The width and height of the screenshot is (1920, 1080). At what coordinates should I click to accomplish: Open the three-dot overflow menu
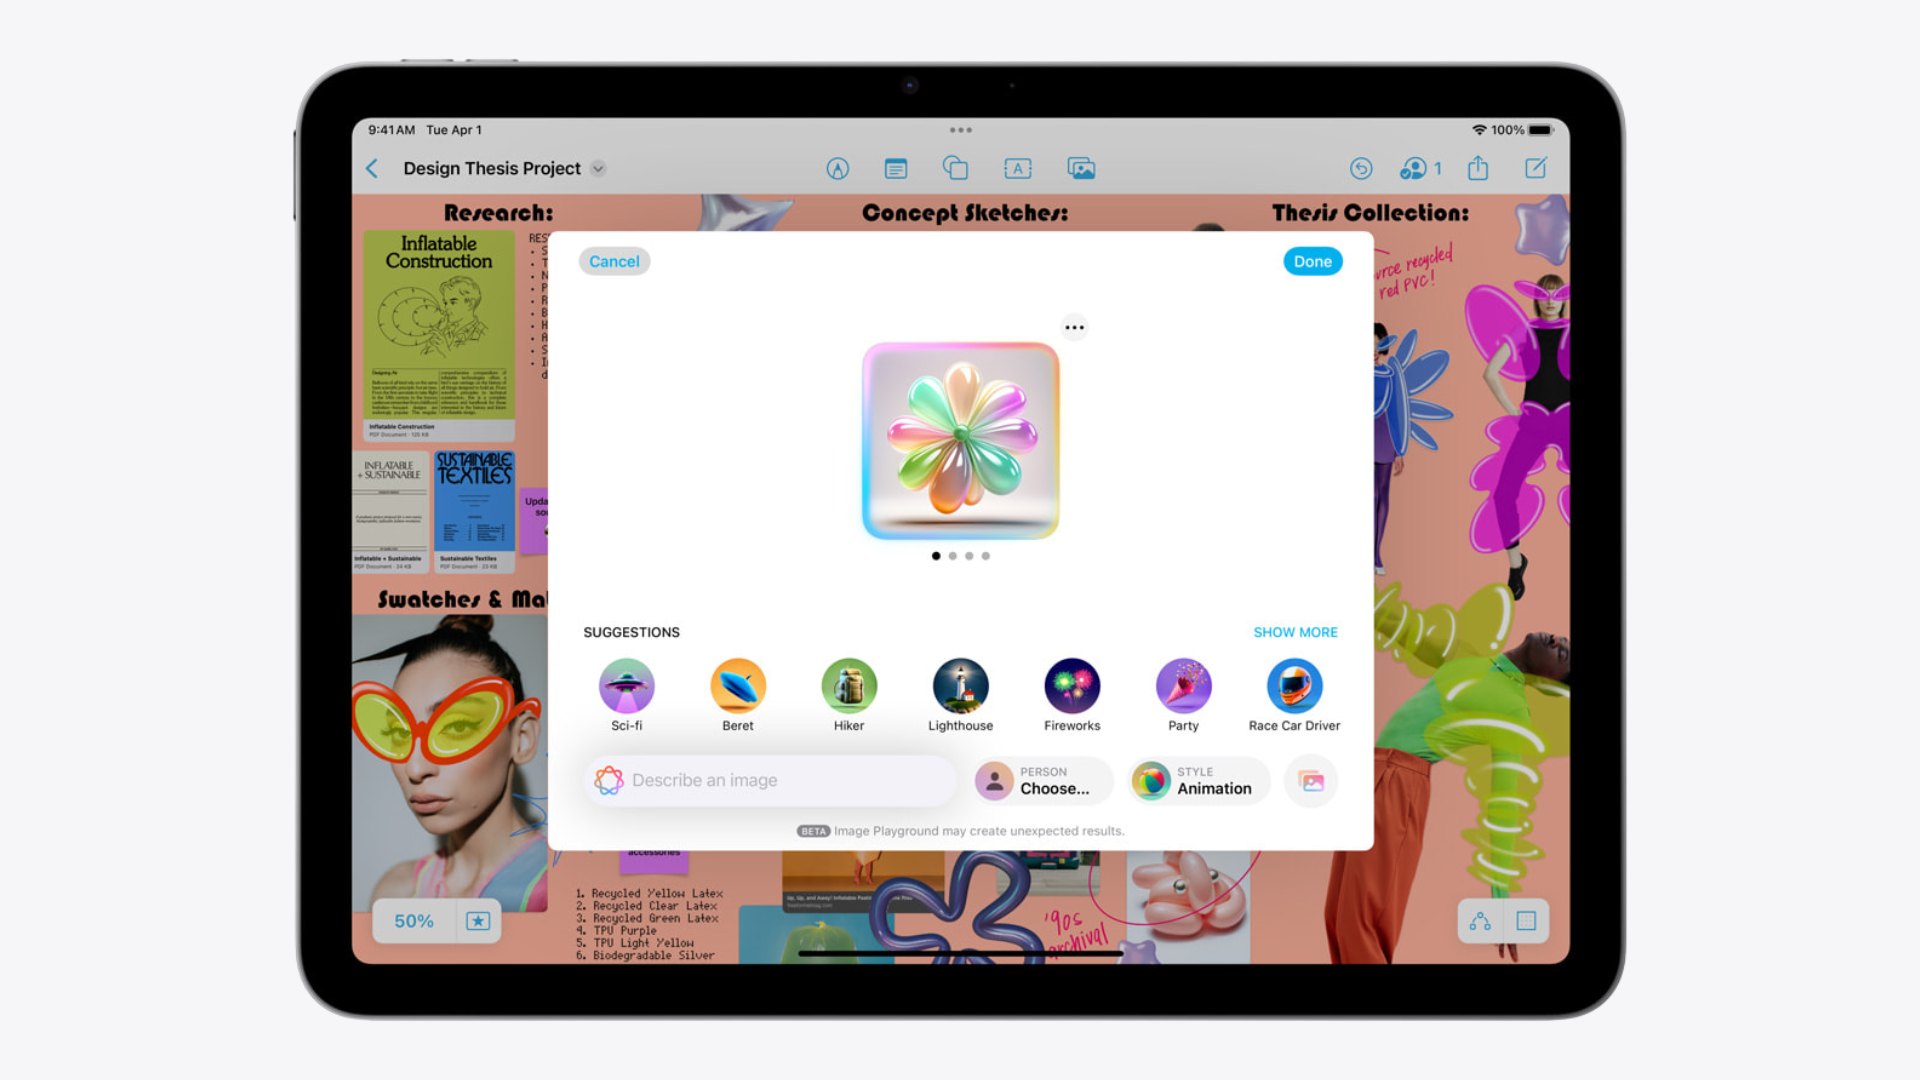click(x=1075, y=327)
